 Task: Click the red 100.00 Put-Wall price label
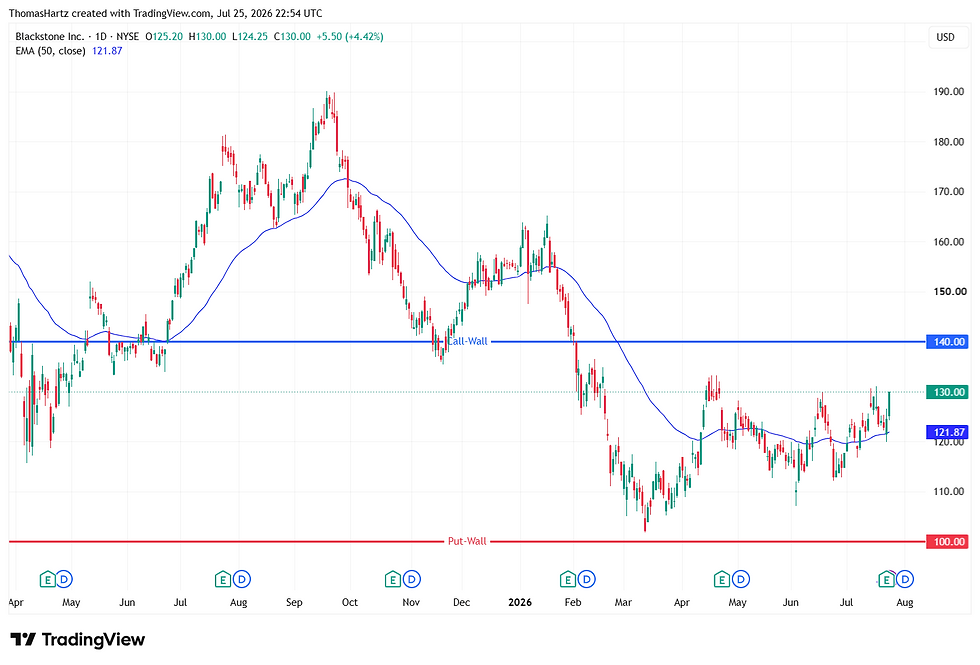click(x=947, y=541)
